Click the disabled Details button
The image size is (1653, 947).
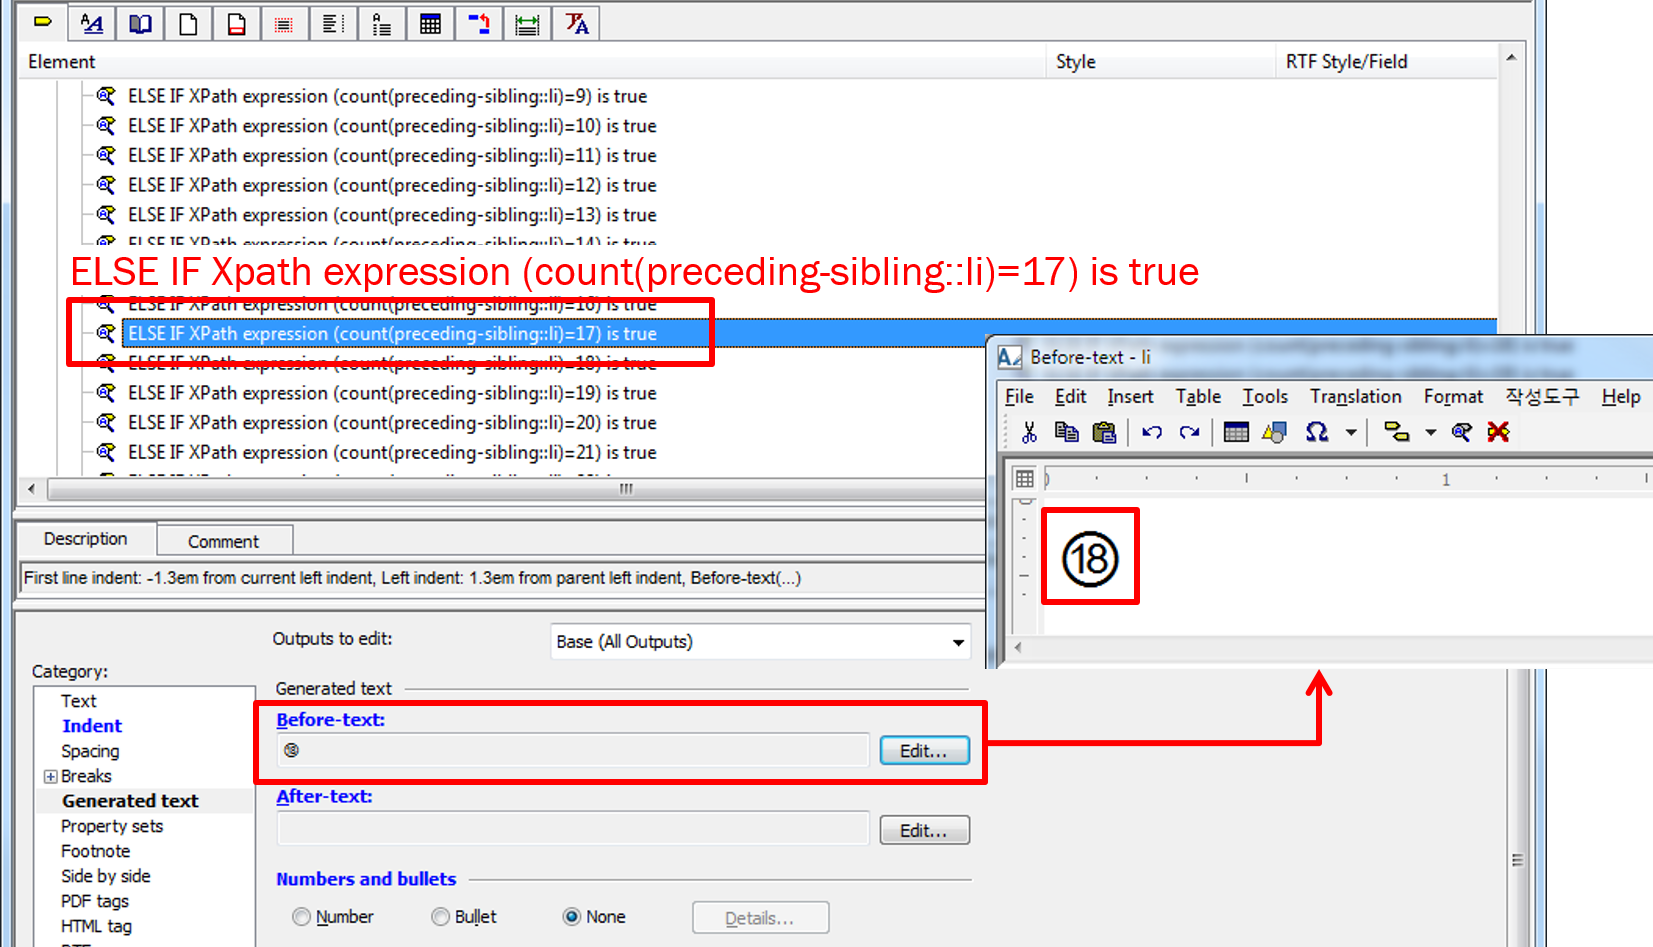[760, 918]
